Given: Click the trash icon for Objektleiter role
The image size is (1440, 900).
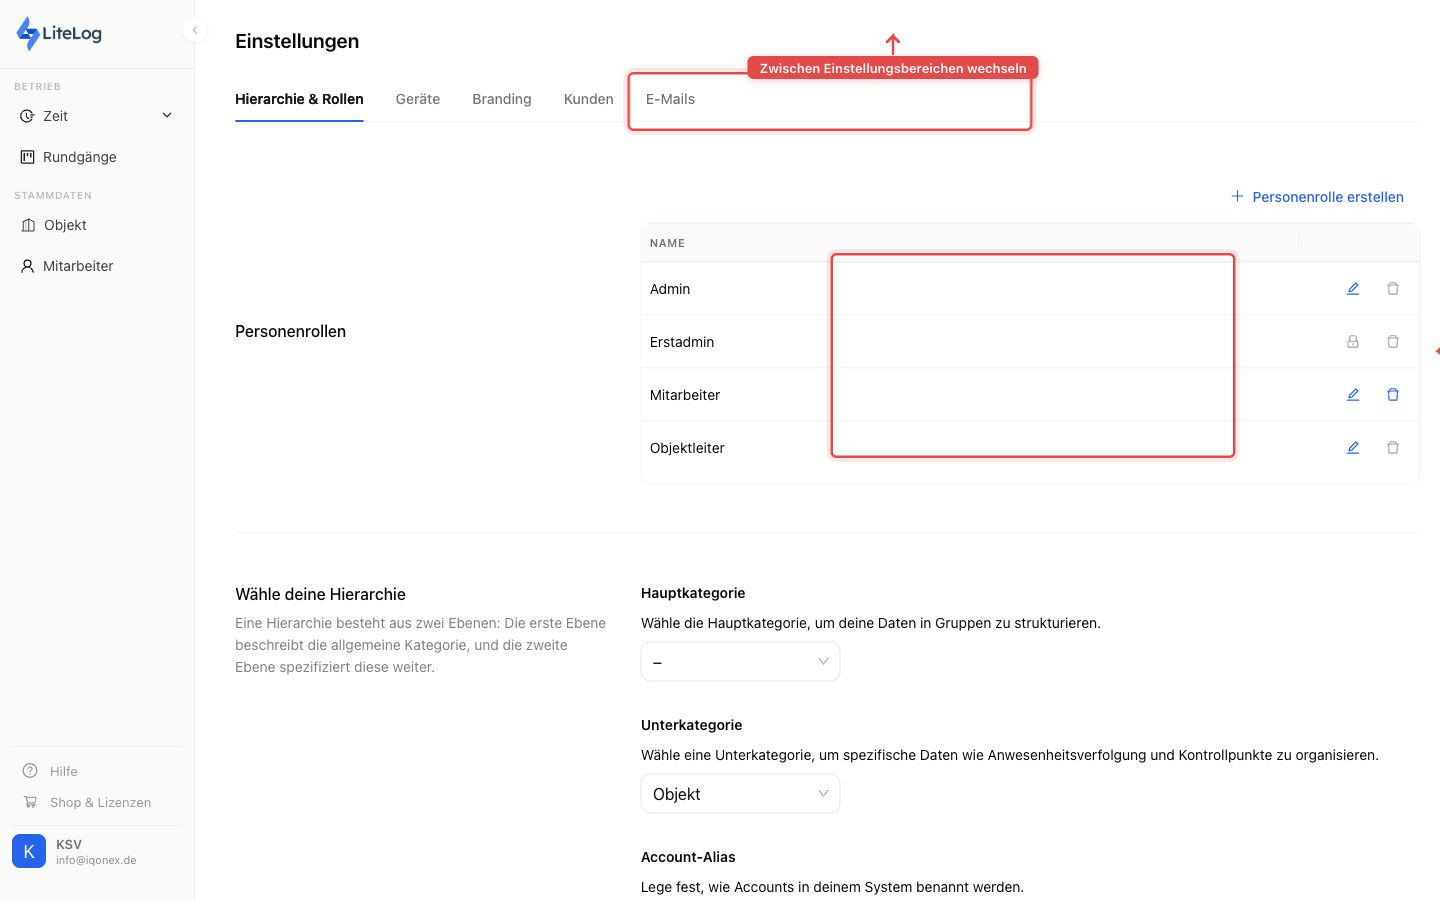Looking at the screenshot, I should pos(1393,448).
